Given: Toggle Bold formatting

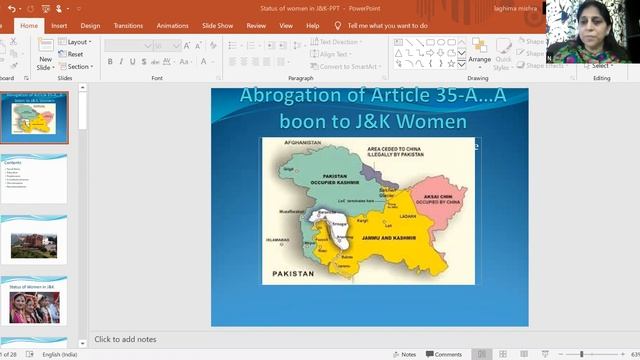Looking at the screenshot, I should coord(110,62).
